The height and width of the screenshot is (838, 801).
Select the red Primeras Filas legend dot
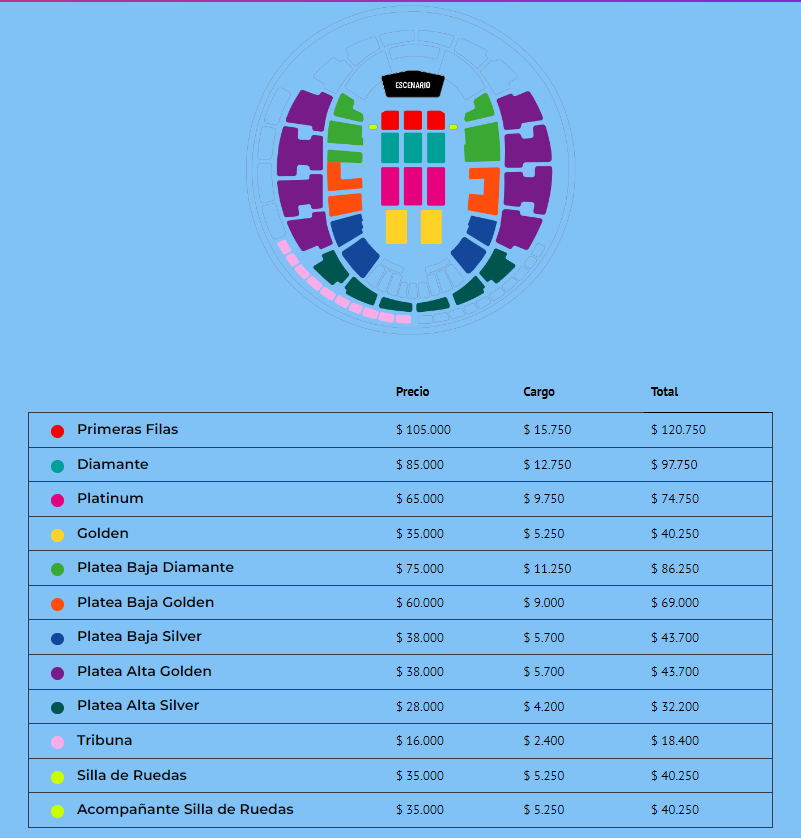click(57, 431)
